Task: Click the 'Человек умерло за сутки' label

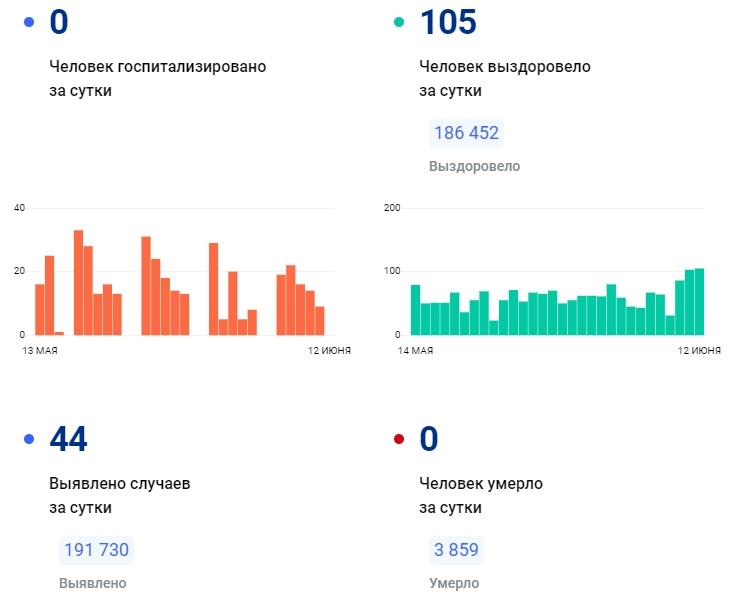Action: pos(480,495)
